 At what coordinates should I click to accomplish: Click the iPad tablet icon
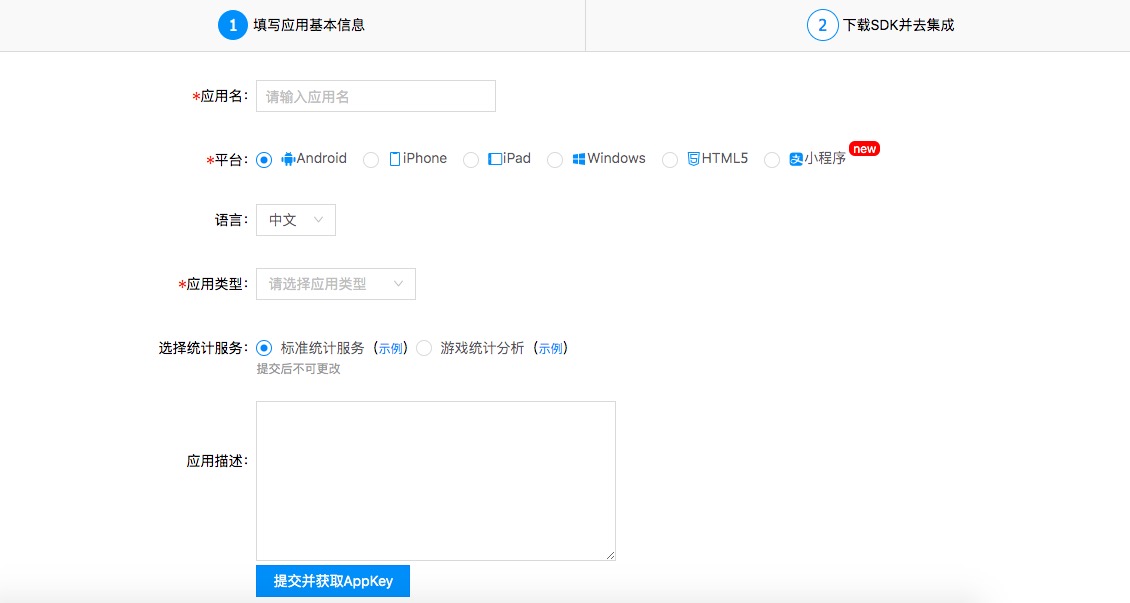pyautogui.click(x=495, y=159)
